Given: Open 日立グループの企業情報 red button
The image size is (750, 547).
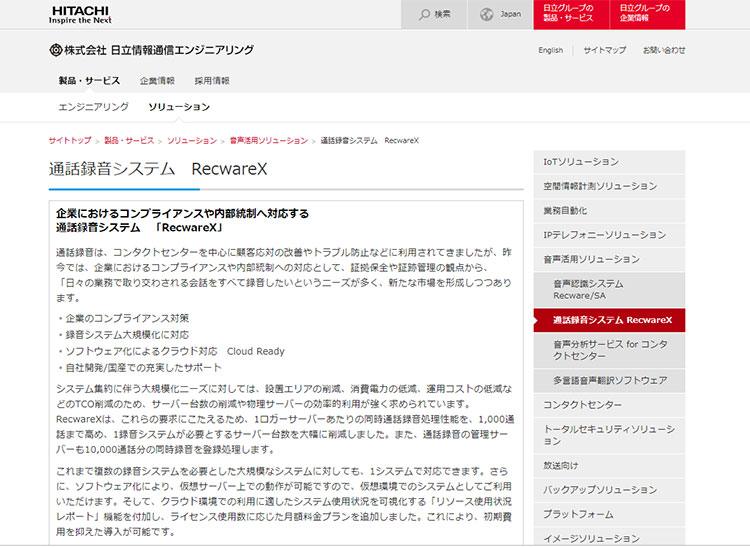Looking at the screenshot, I should coord(648,14).
